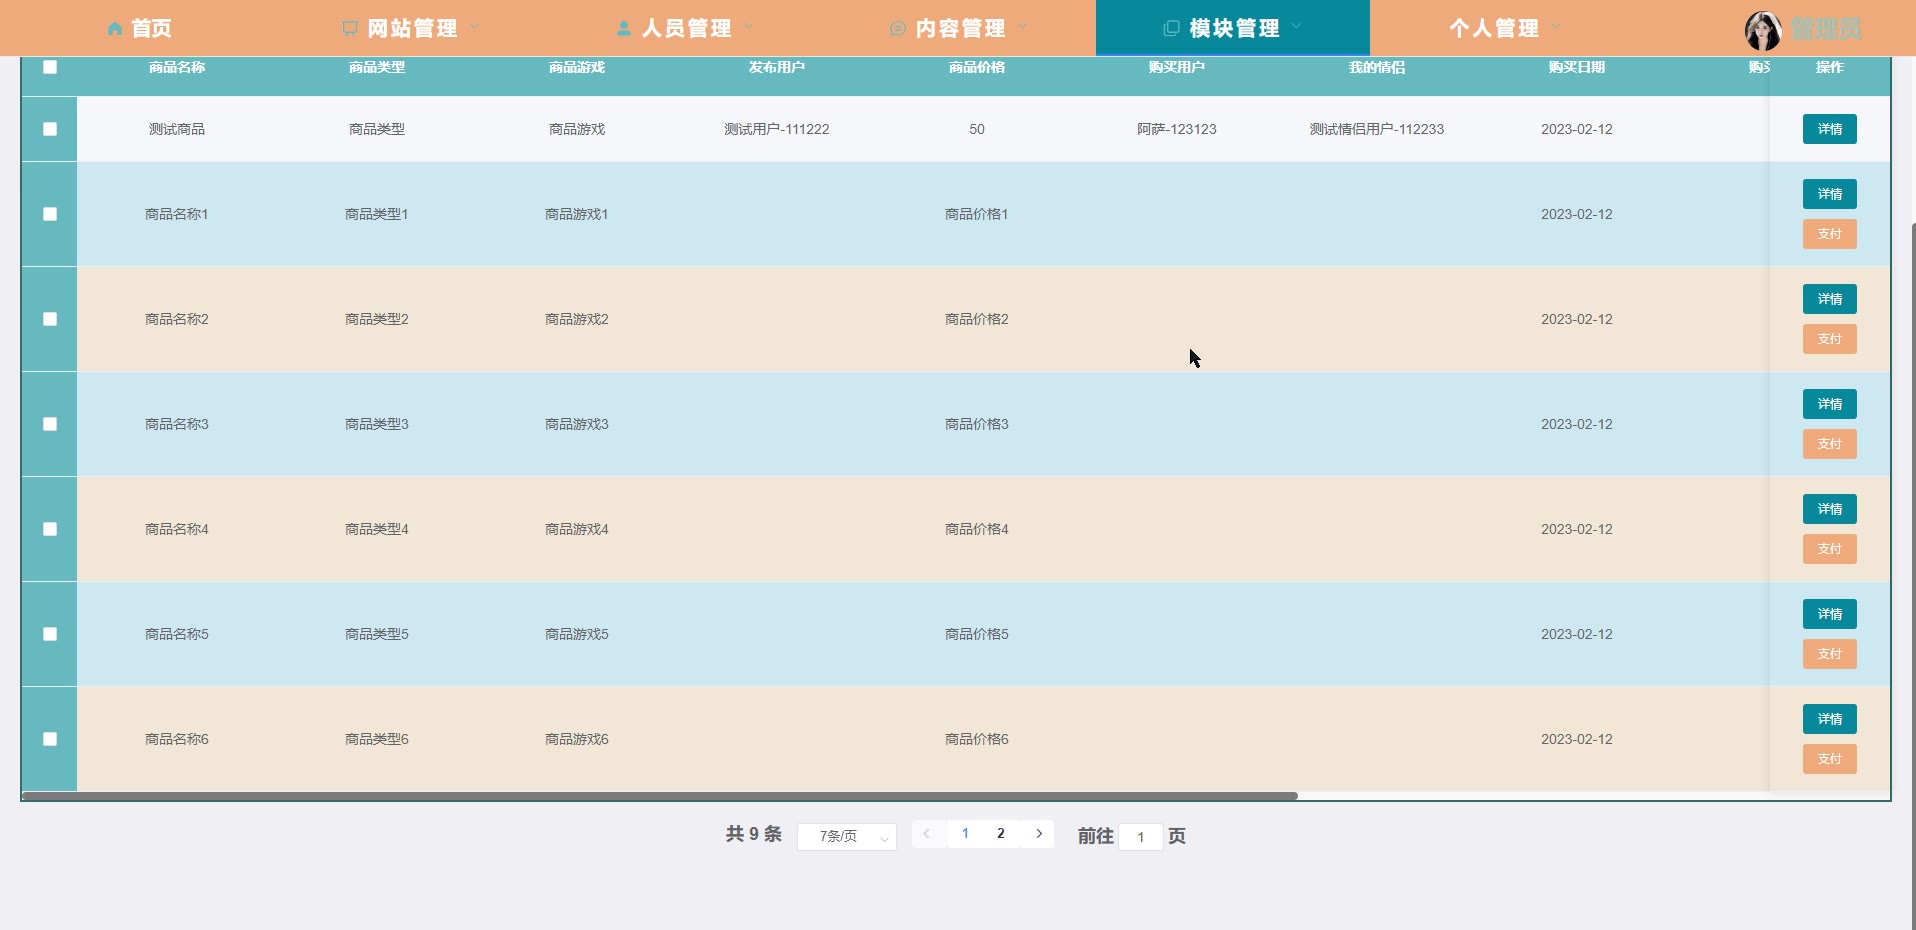Open the 7条/页 page size dropdown
Image resolution: width=1916 pixels, height=930 pixels.
(846, 836)
